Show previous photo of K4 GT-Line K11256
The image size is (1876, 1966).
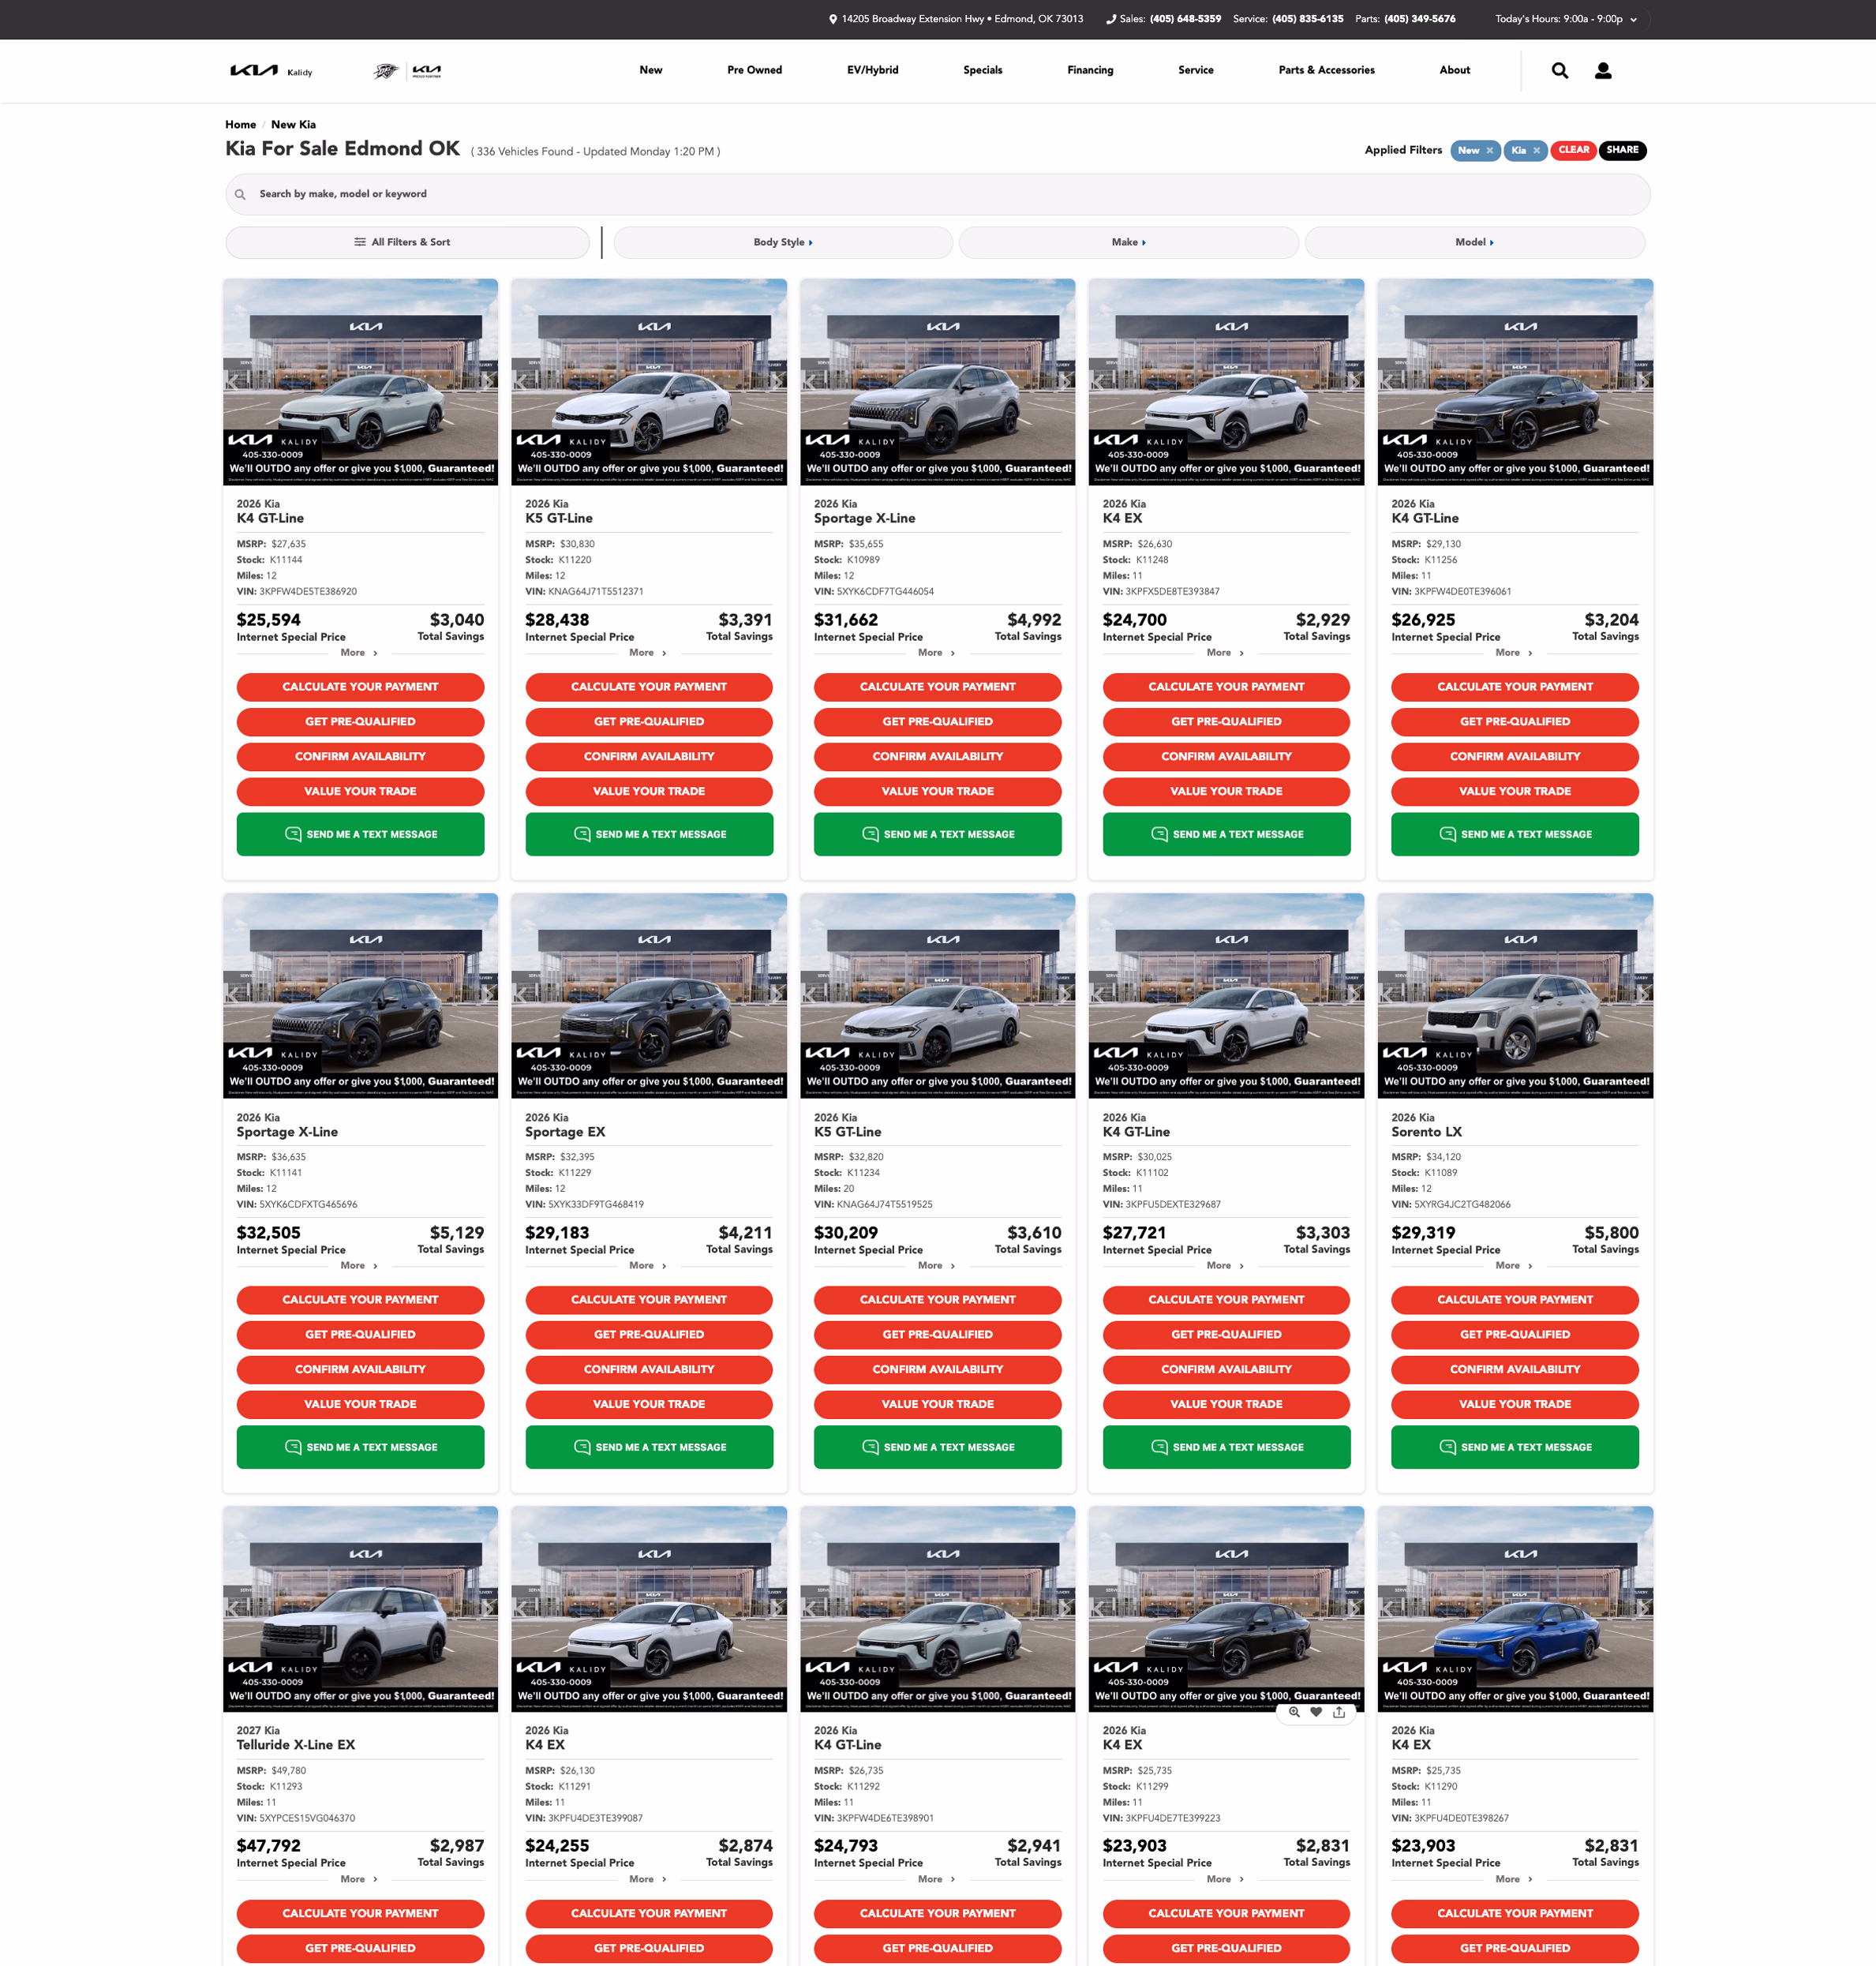pos(1389,381)
